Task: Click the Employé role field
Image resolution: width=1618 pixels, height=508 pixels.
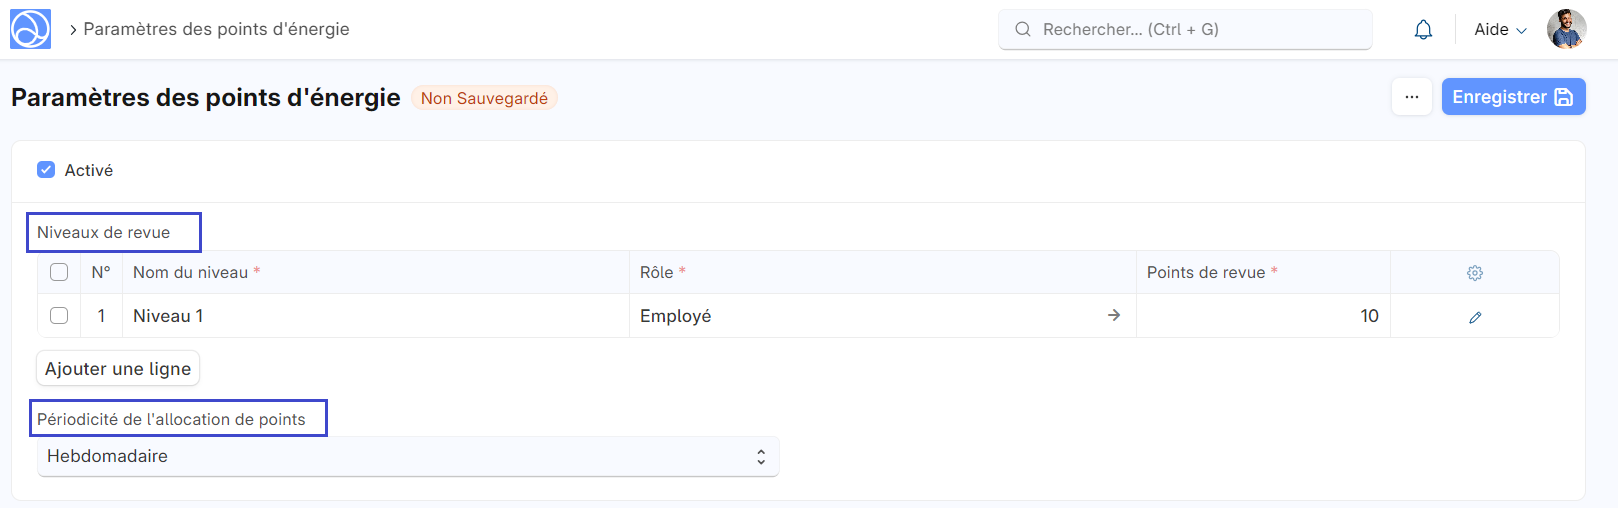Action: [860, 316]
